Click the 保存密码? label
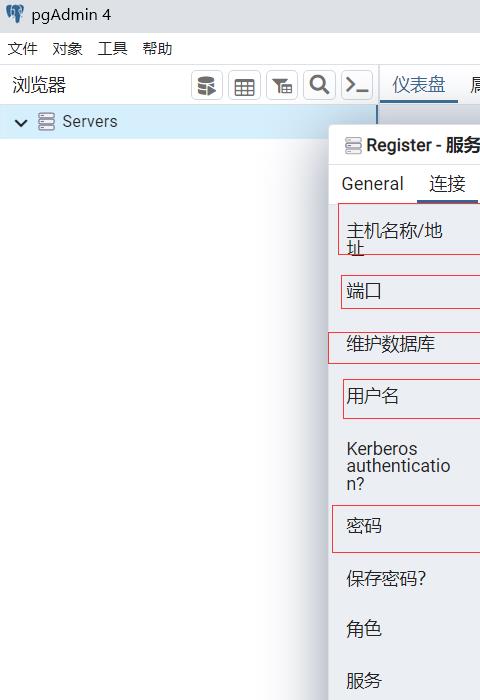This screenshot has width=480, height=700. tap(386, 578)
